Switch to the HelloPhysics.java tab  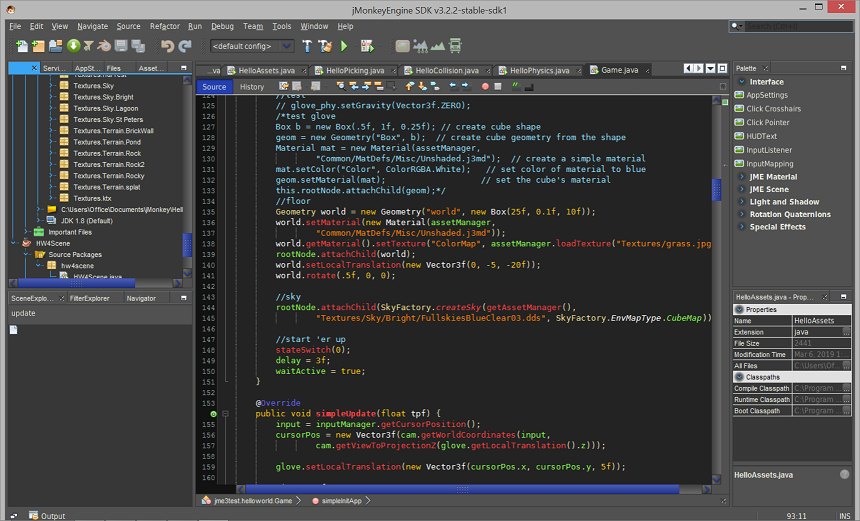coord(539,70)
